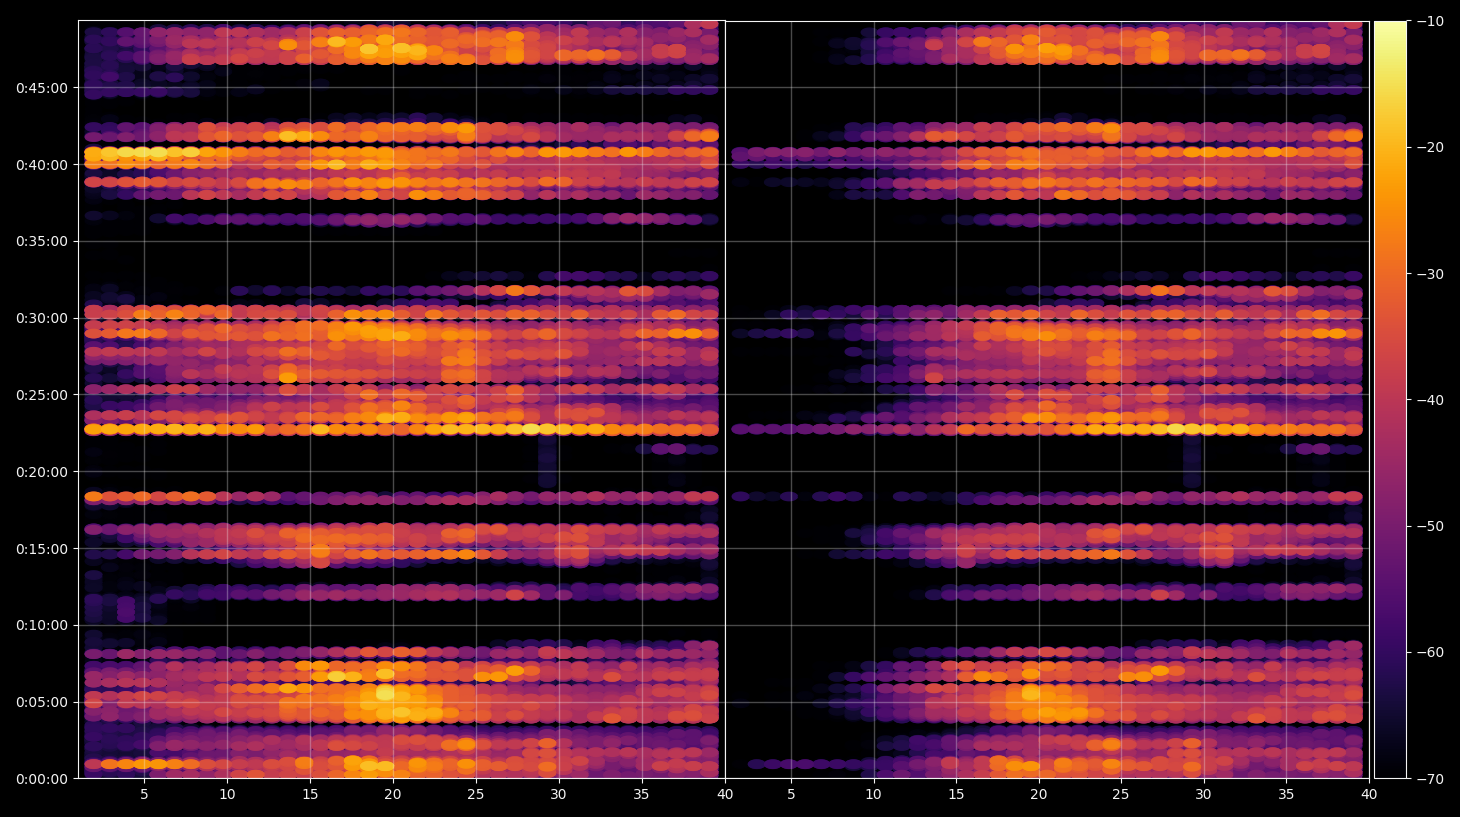Select x-axis label 25 under the left plot

tap(475, 795)
